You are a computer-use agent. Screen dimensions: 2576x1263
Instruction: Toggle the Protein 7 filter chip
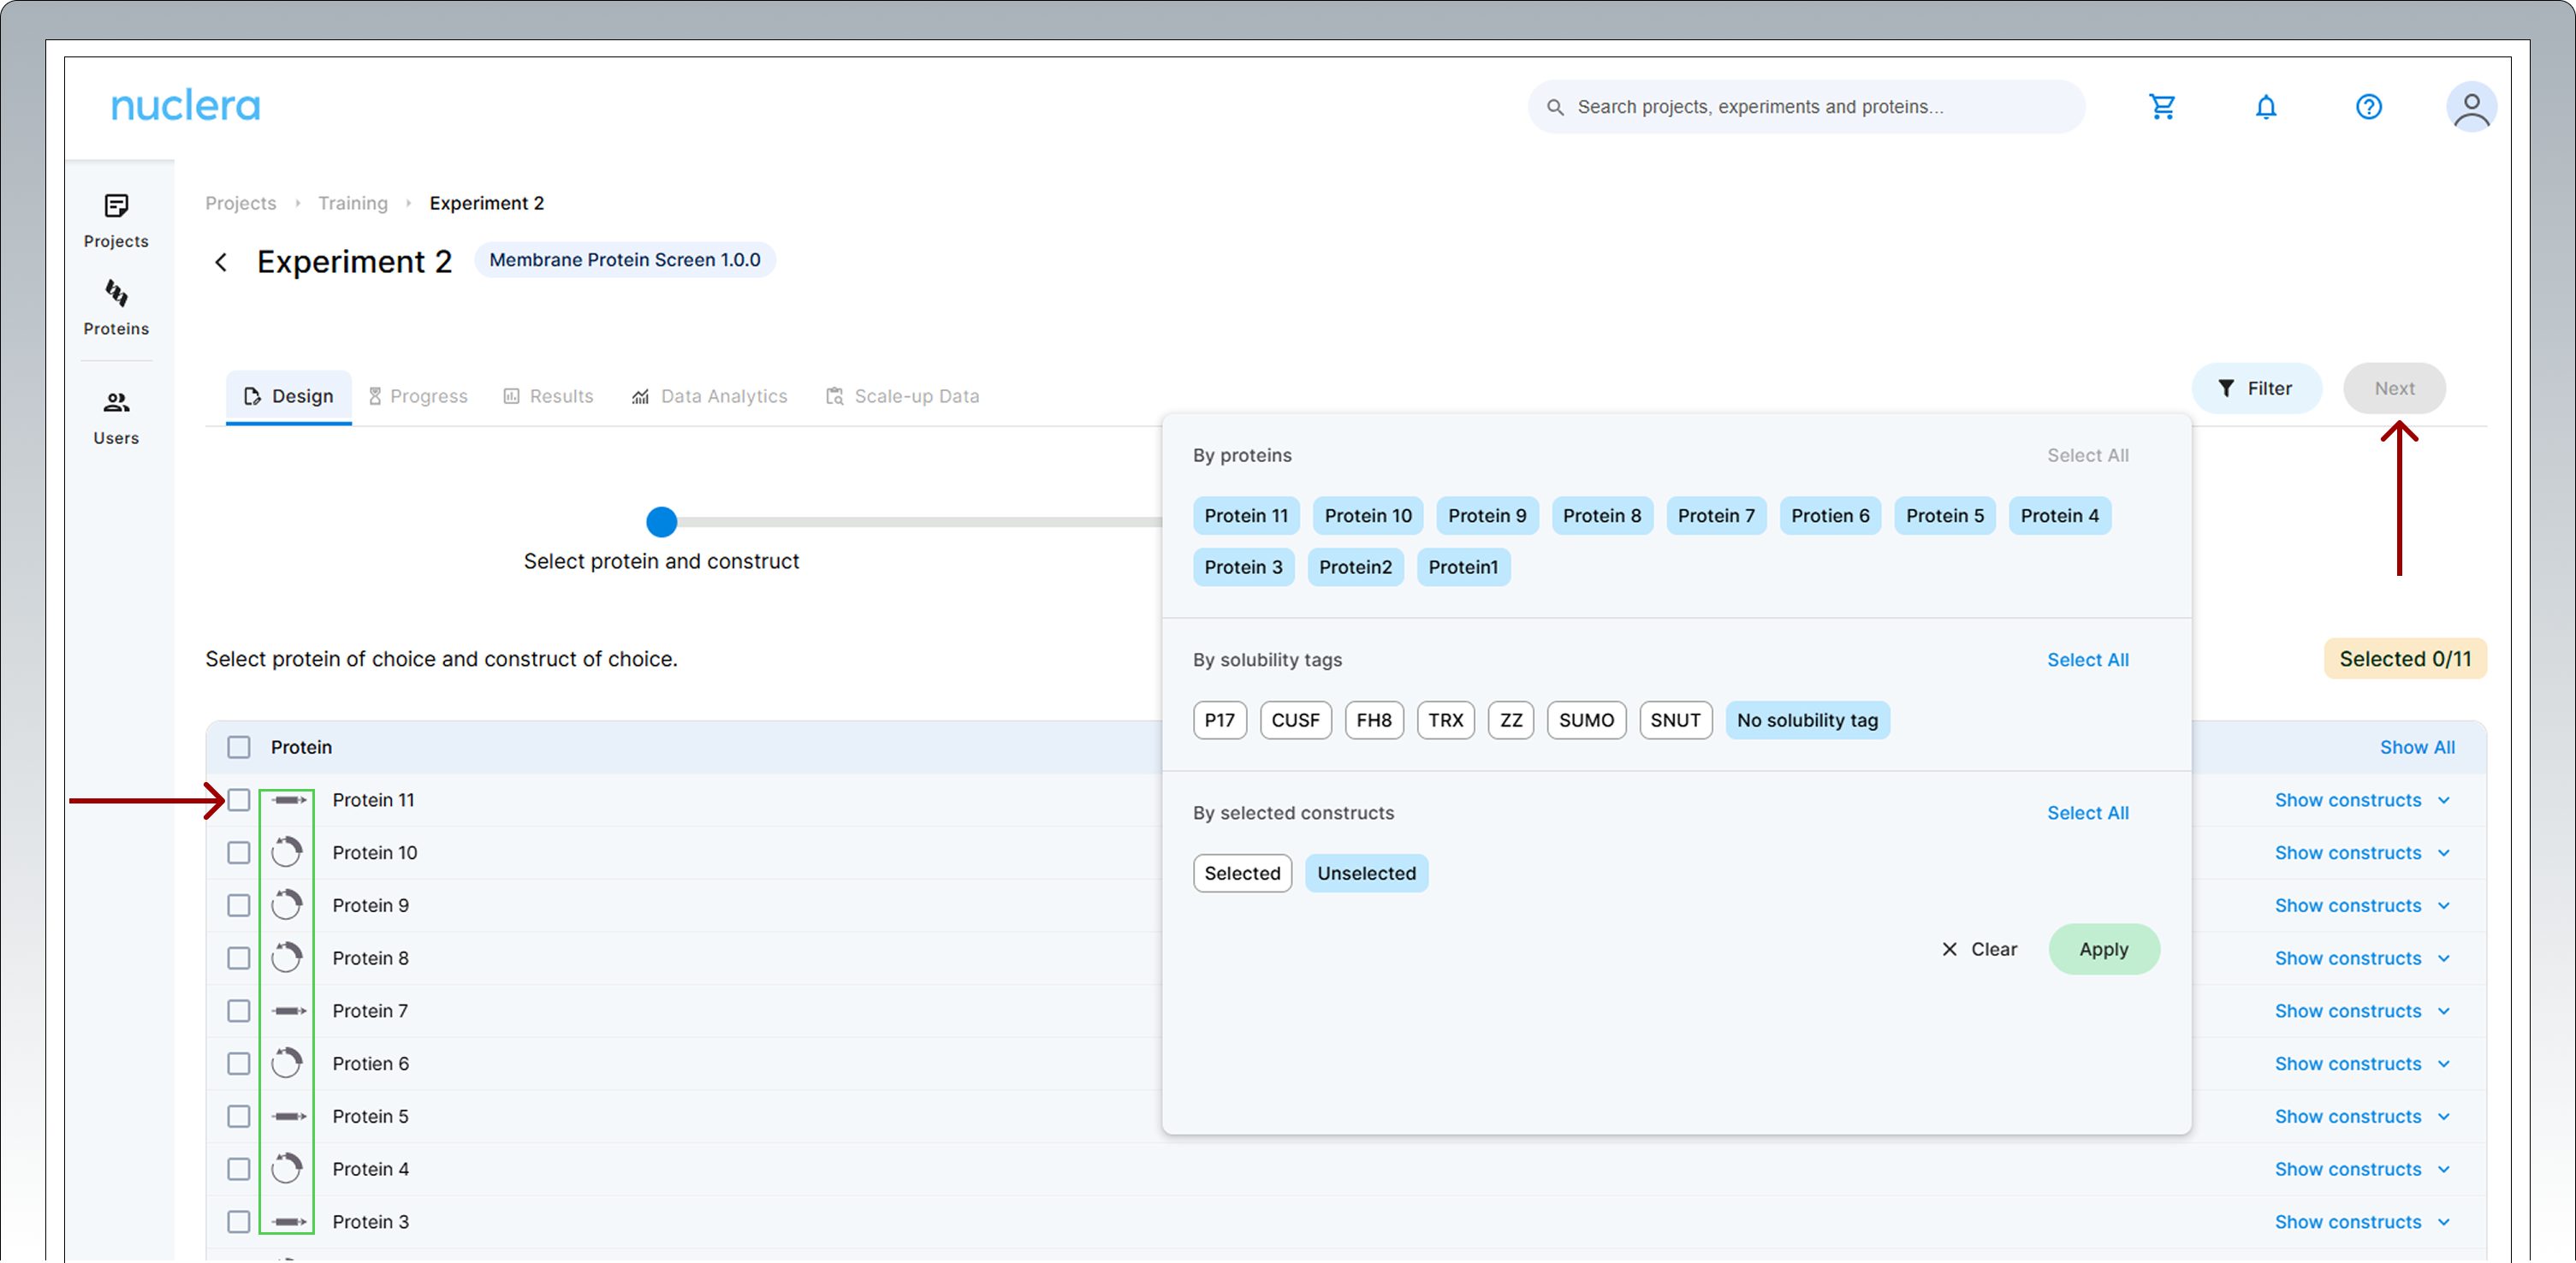(1716, 516)
